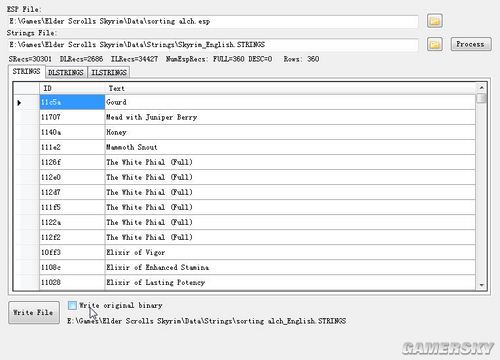This screenshot has width=500, height=360.
Task: Sort by the Text column header
Action: click(290, 88)
